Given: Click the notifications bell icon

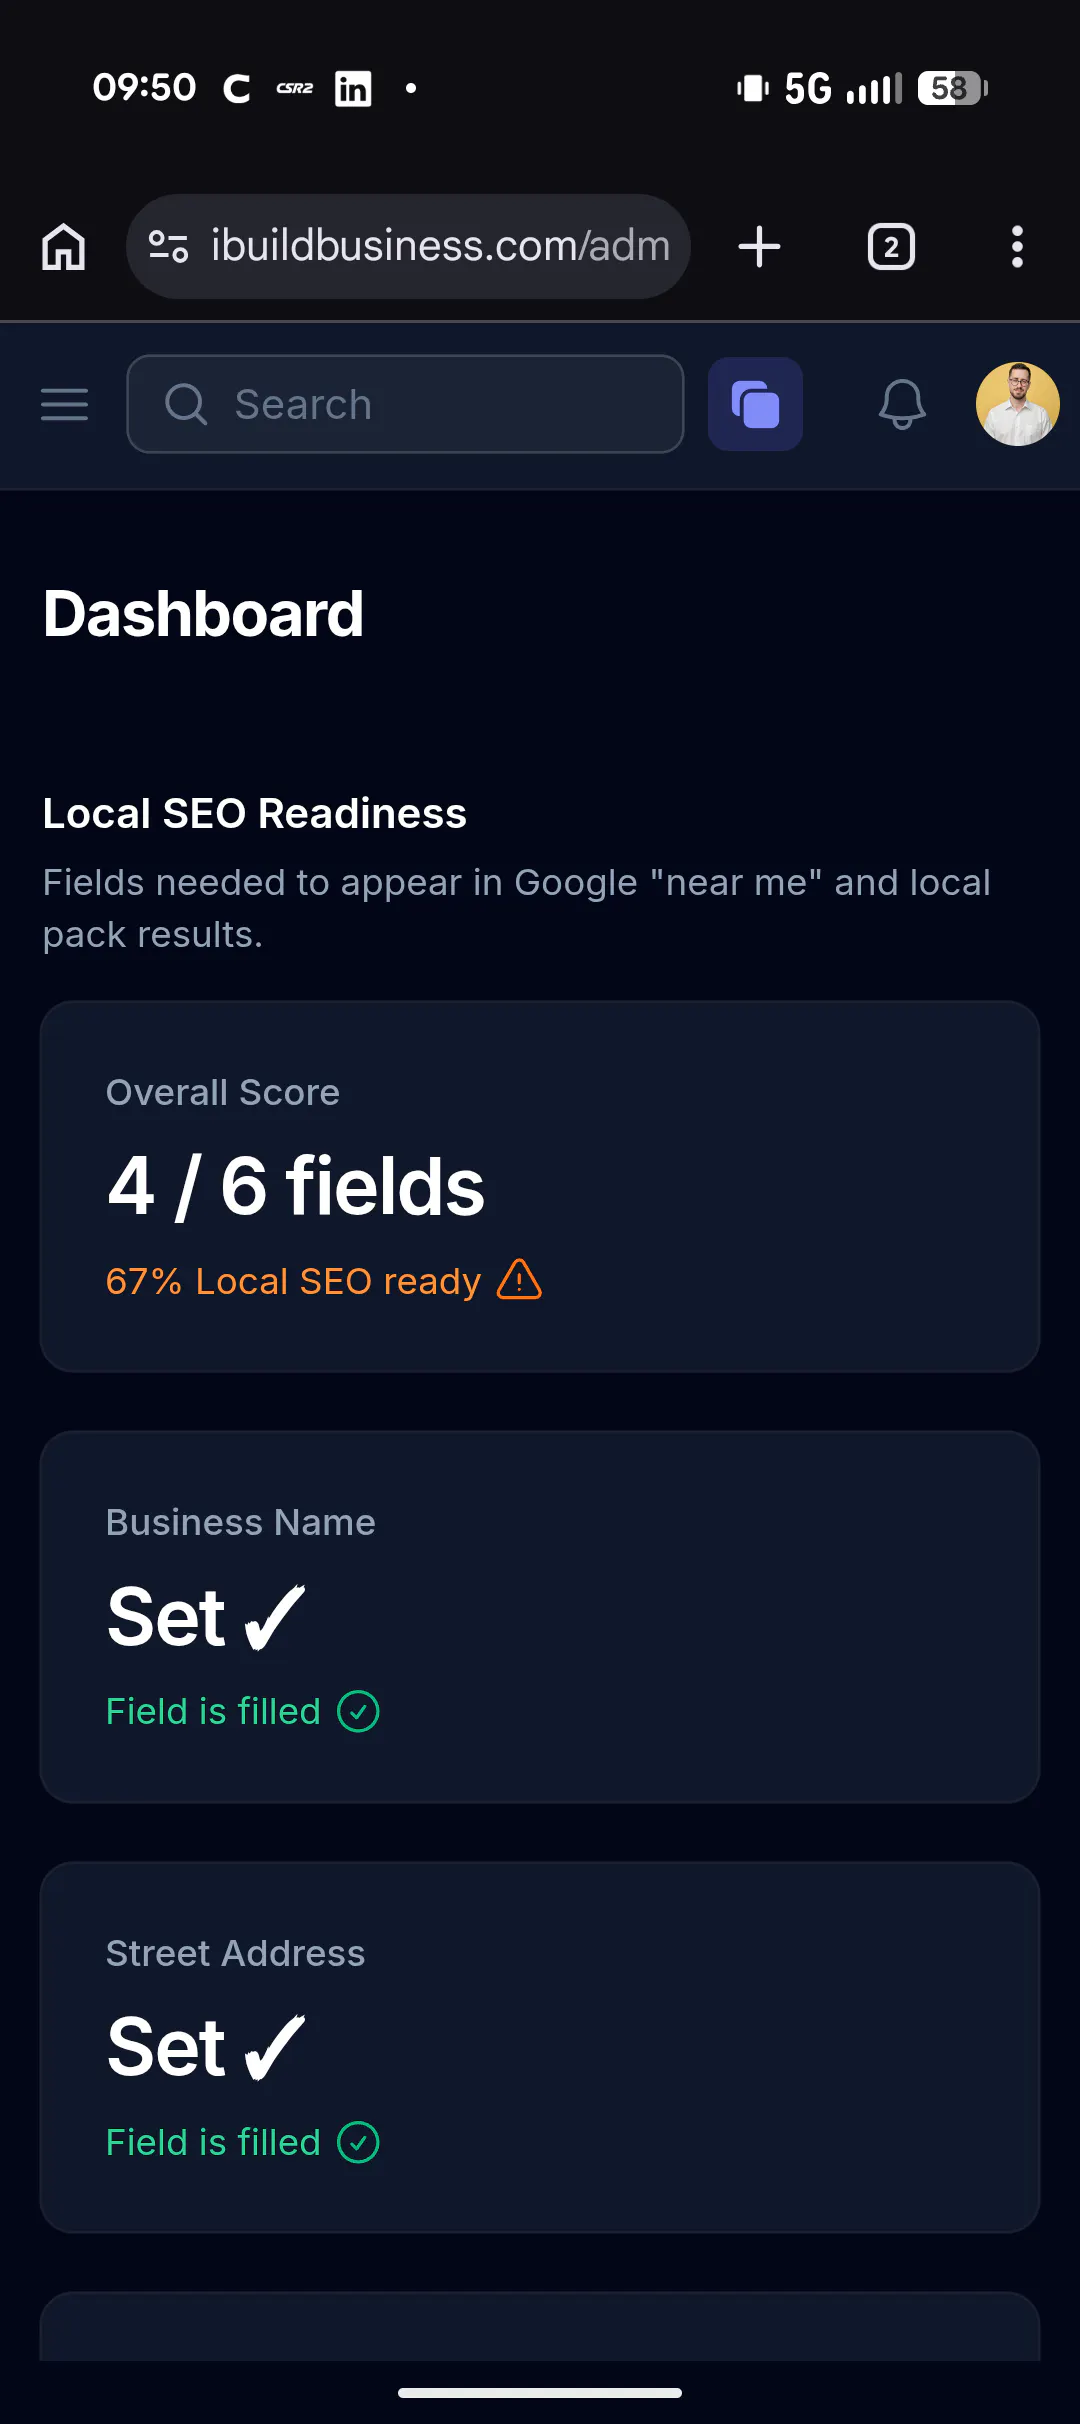Looking at the screenshot, I should (x=902, y=405).
